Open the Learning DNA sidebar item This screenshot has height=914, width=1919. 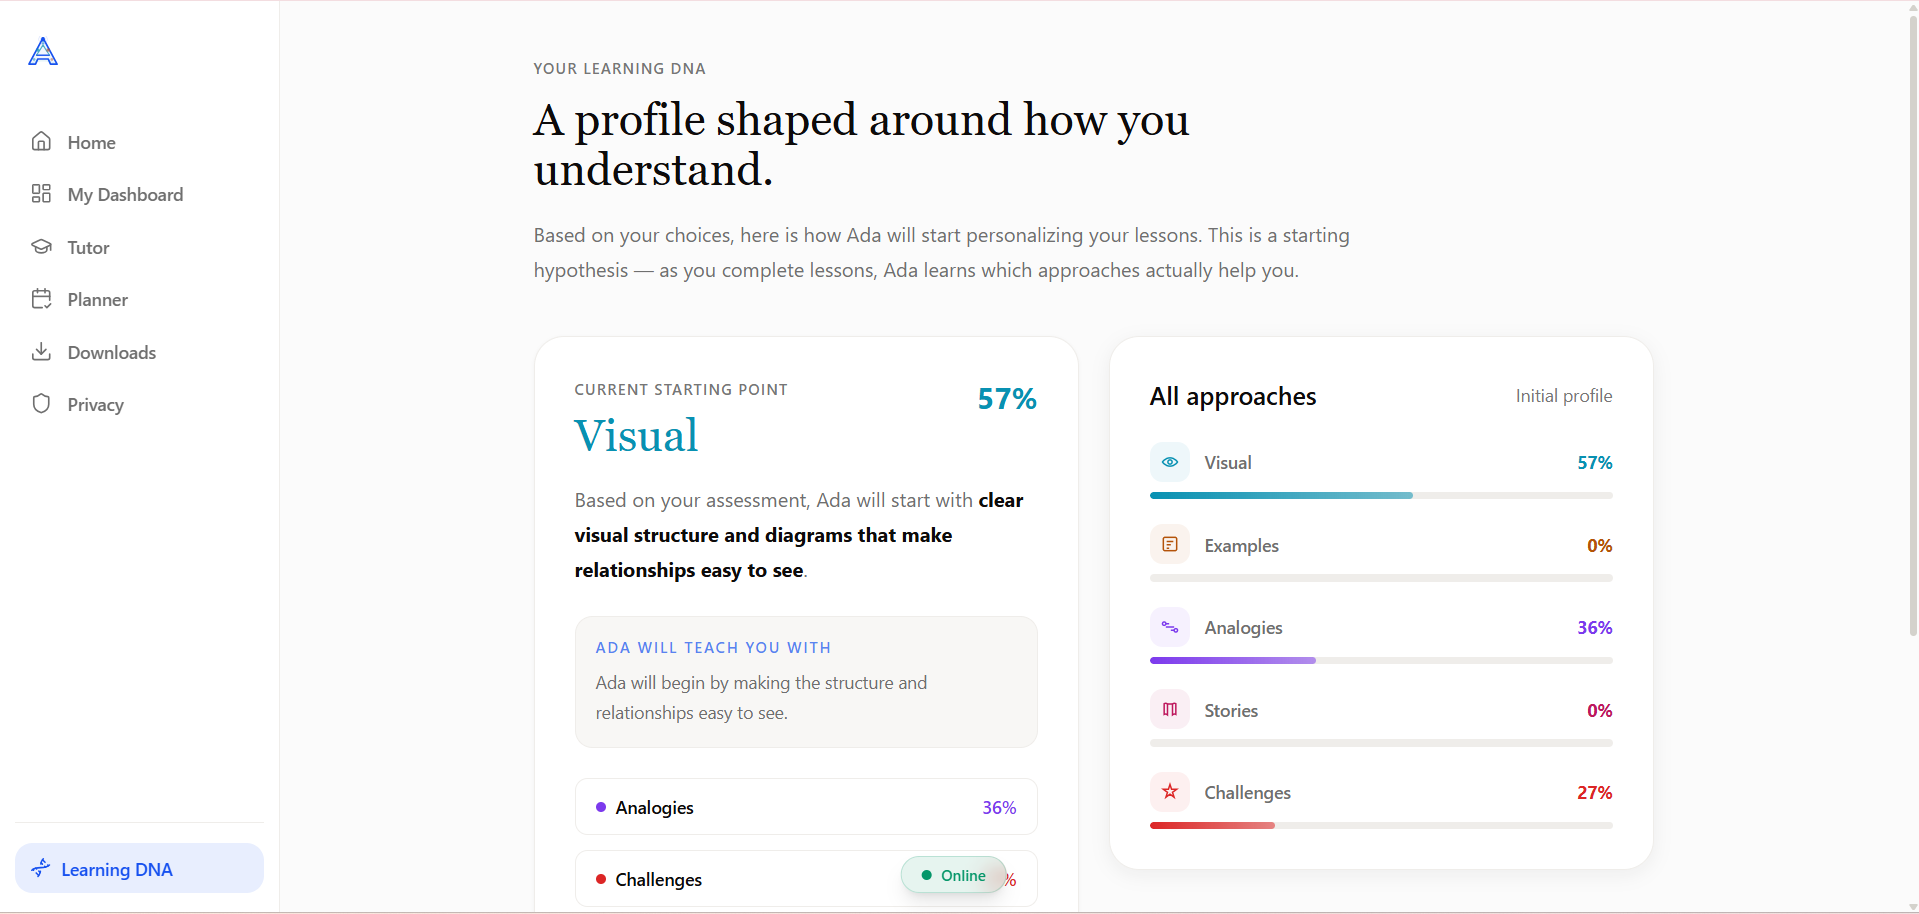(x=139, y=868)
